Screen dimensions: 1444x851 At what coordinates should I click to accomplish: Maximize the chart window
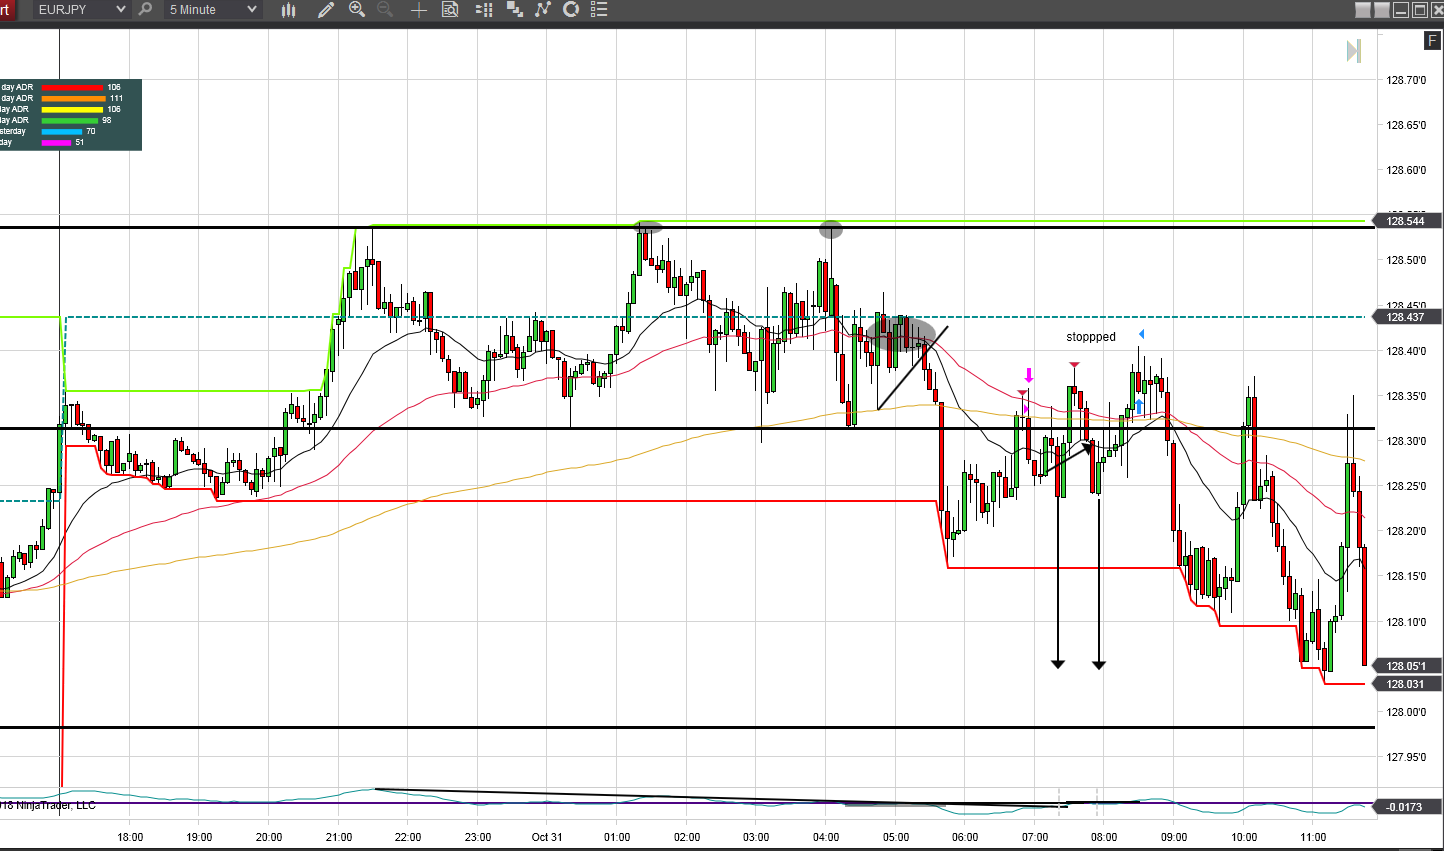[1419, 10]
